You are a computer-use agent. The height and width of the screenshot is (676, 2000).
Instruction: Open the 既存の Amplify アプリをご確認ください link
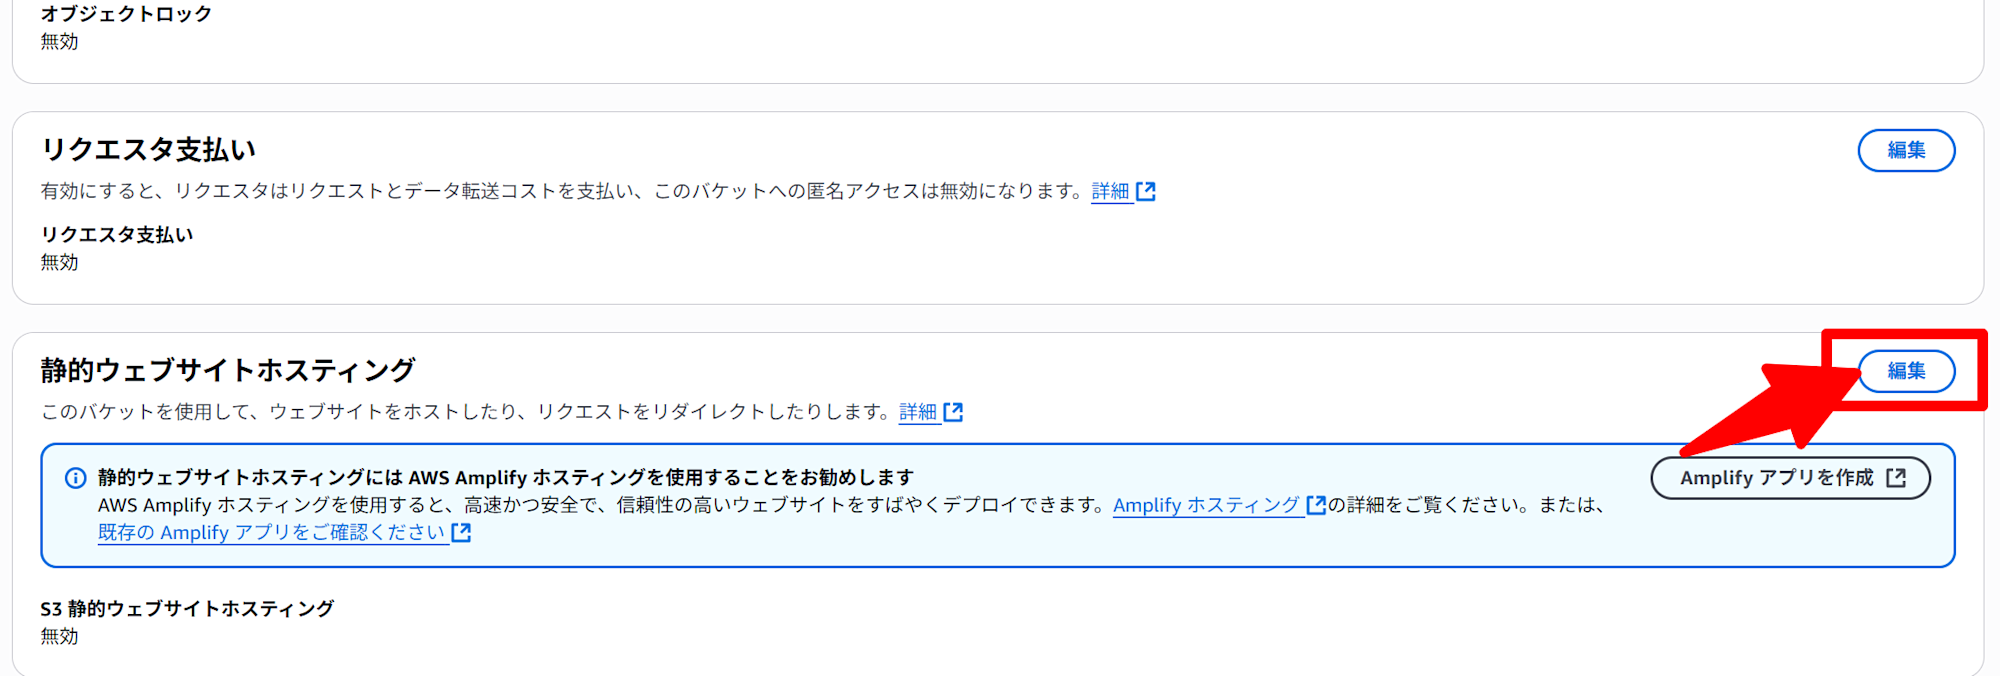(x=271, y=532)
